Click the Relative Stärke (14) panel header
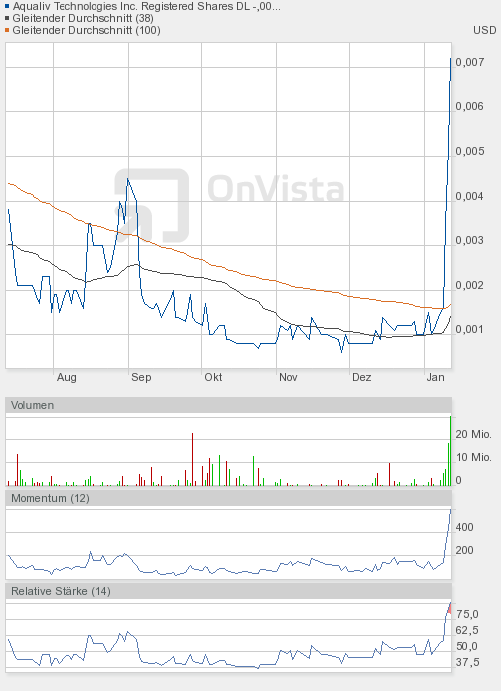The image size is (501, 691). (228, 591)
